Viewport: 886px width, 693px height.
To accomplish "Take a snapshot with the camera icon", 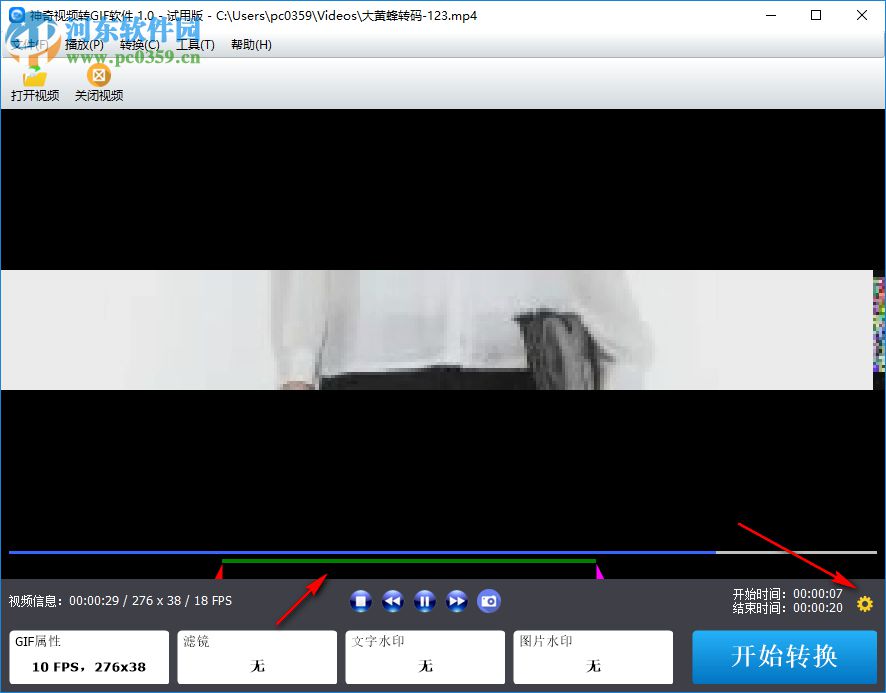I will pos(489,601).
